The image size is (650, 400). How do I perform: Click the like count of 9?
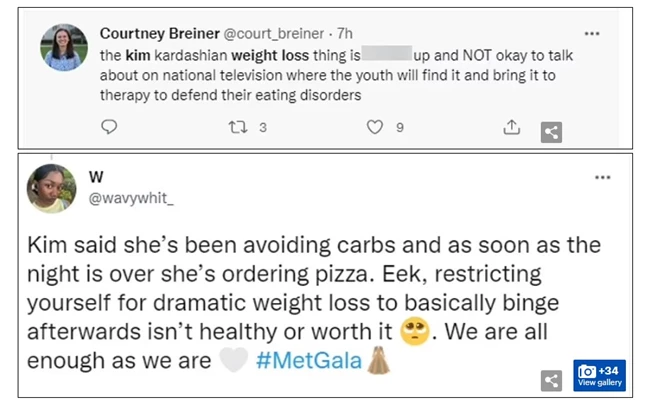coord(399,127)
